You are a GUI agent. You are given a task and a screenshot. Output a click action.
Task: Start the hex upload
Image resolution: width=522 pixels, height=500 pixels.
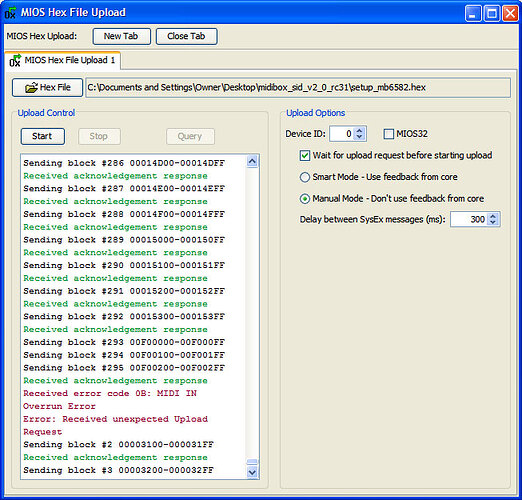coord(42,136)
